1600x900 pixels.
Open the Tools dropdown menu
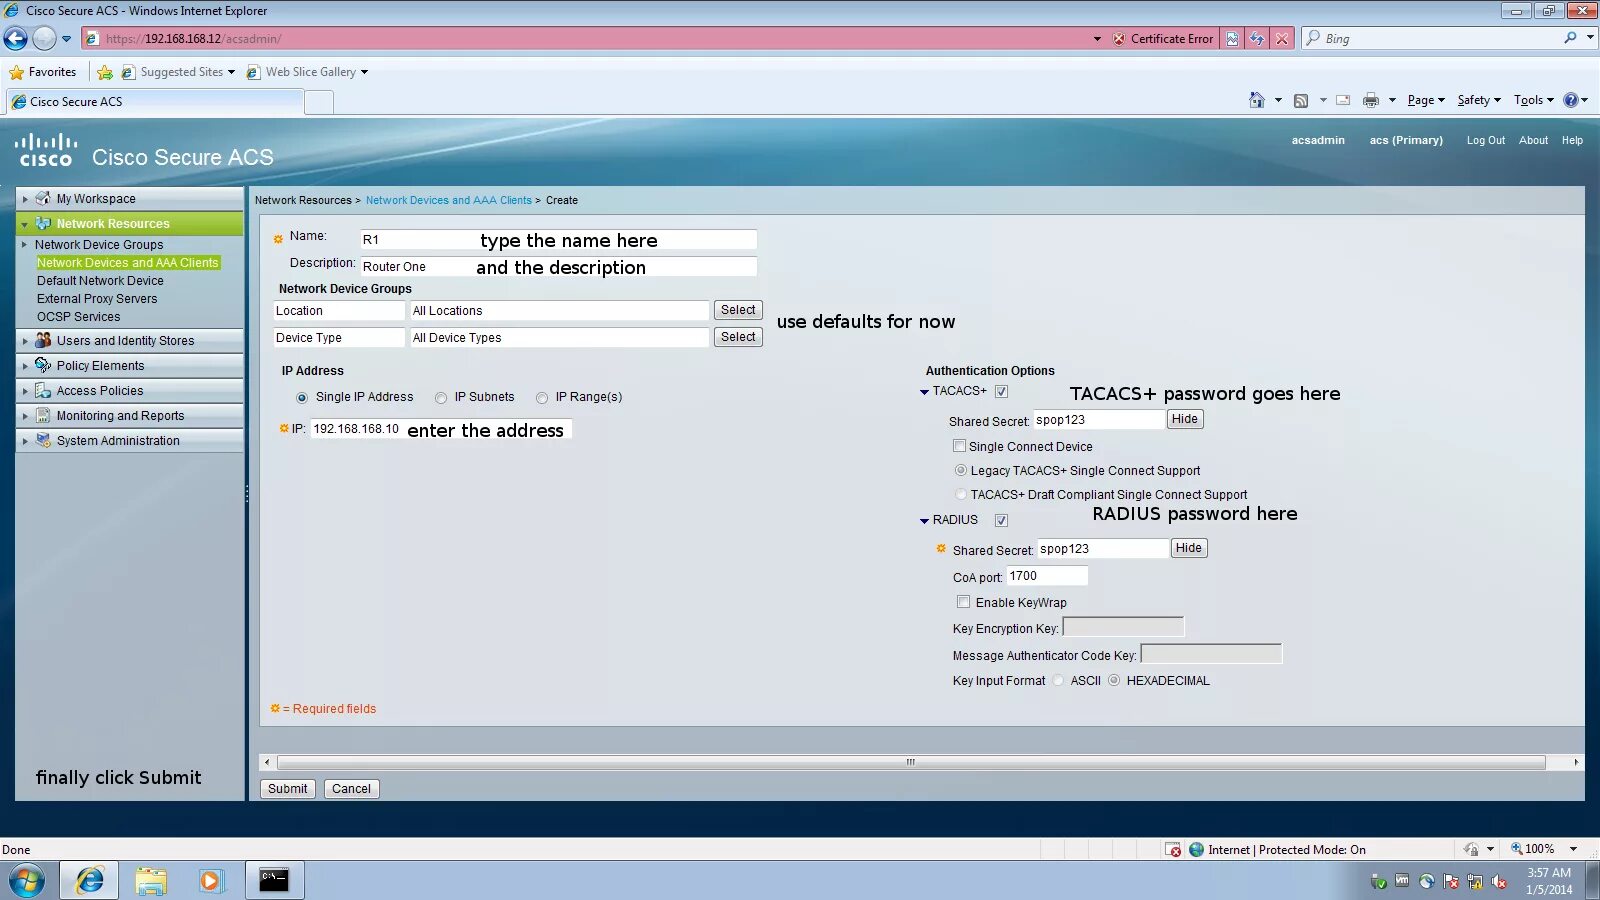1534,100
